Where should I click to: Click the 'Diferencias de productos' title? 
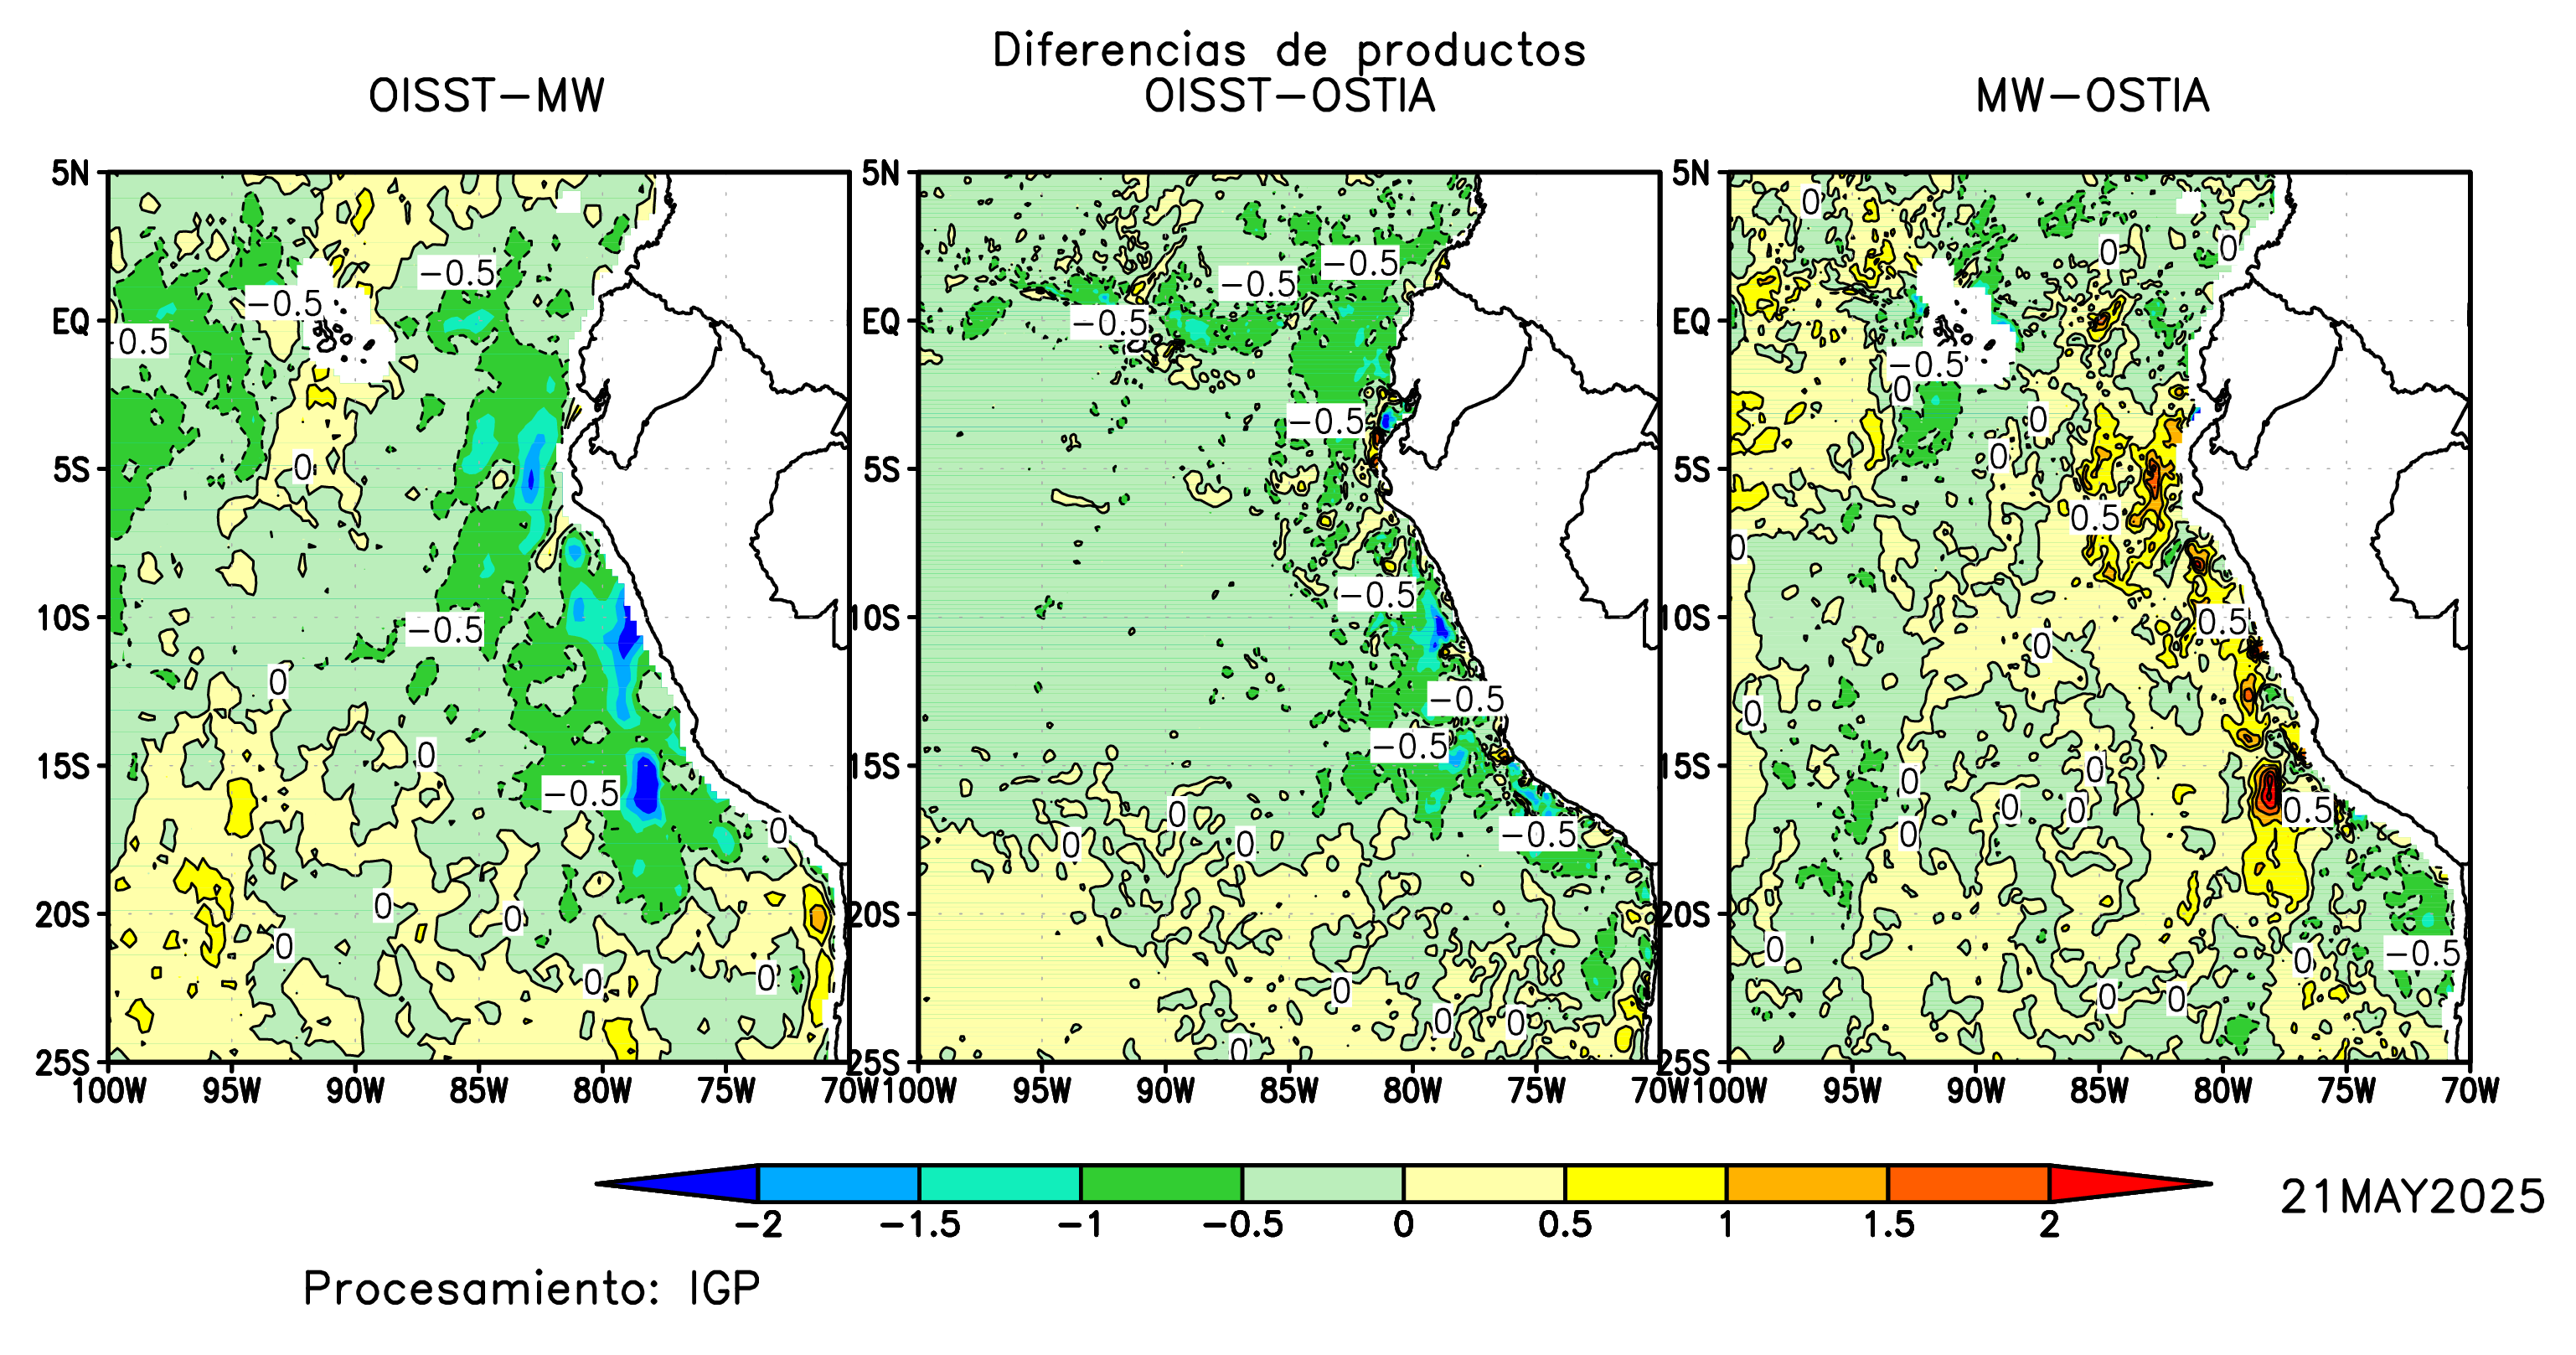tap(1289, 51)
